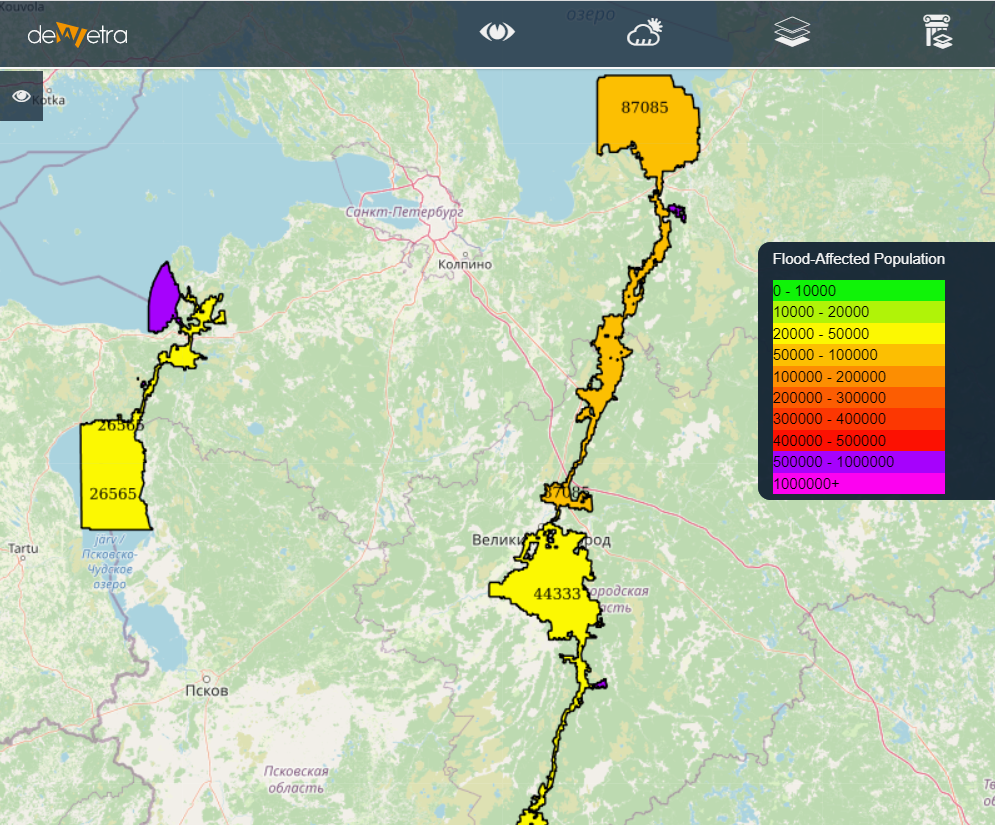Image resolution: width=995 pixels, height=826 pixels.
Task: Pick the green 0 - 10000 legend swatch
Action: [858, 290]
